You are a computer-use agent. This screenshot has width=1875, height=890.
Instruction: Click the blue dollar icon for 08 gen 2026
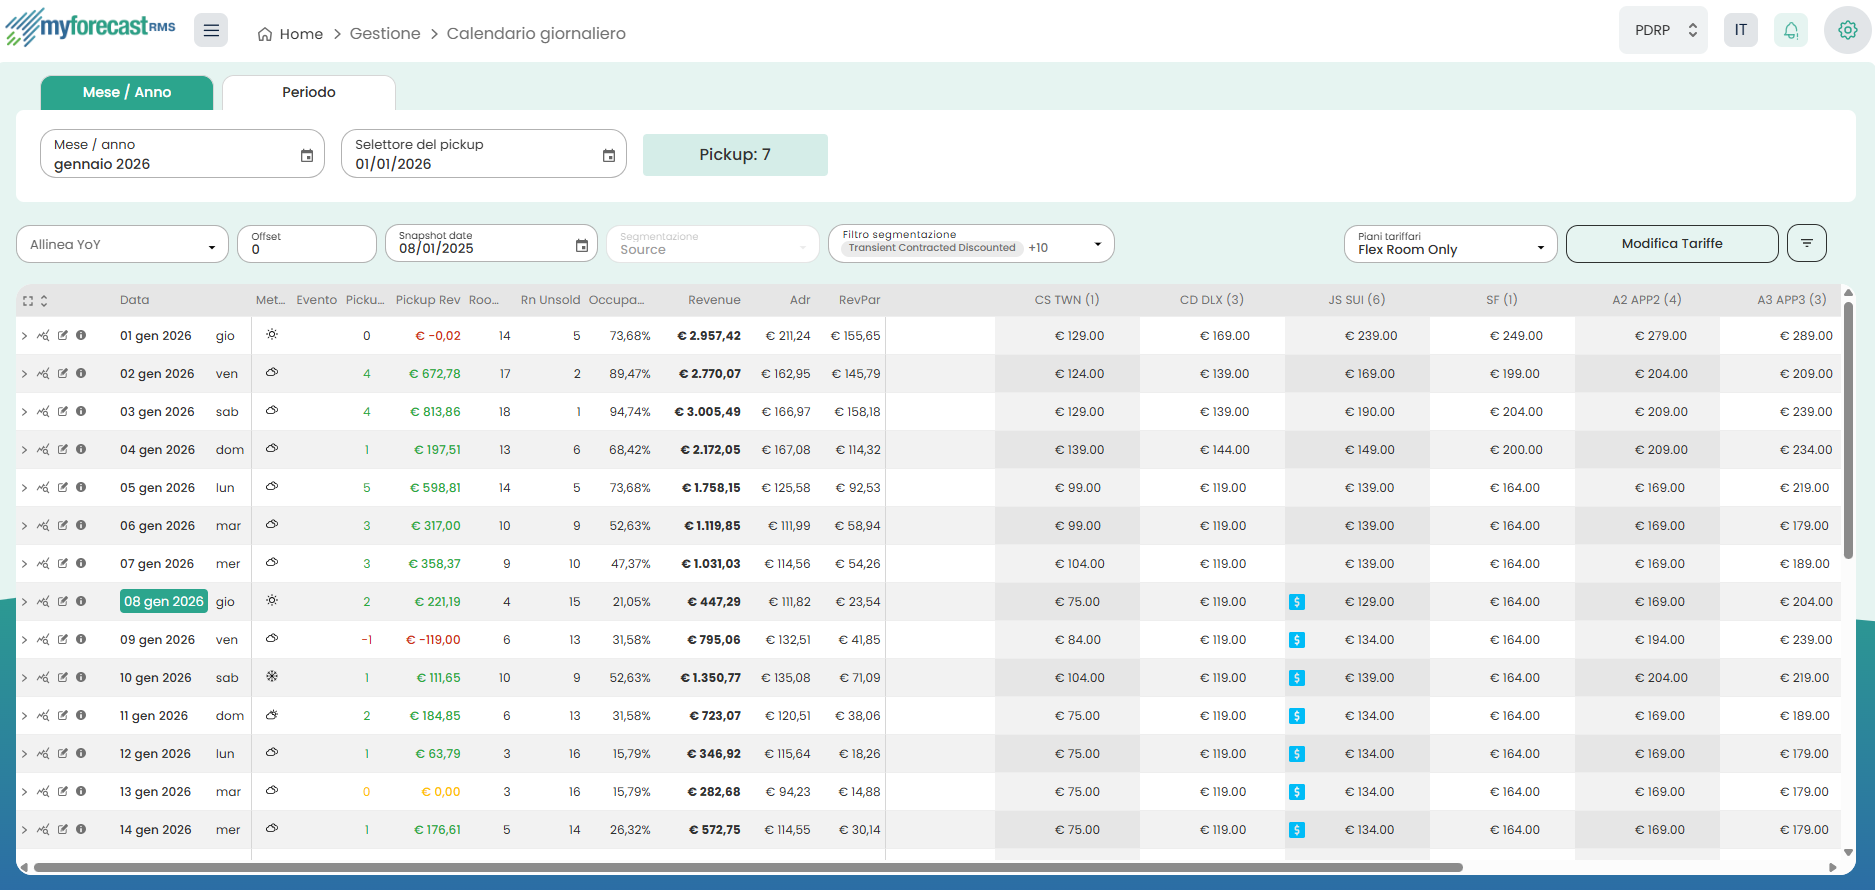[x=1297, y=602]
